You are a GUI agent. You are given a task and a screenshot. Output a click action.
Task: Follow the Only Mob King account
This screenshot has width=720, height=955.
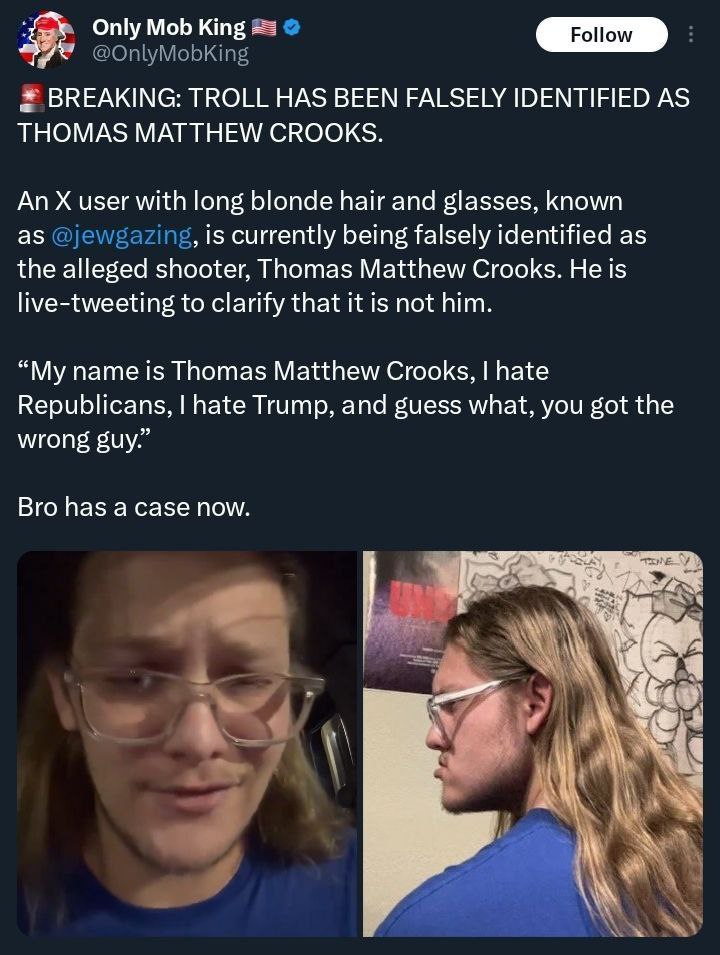coord(601,35)
